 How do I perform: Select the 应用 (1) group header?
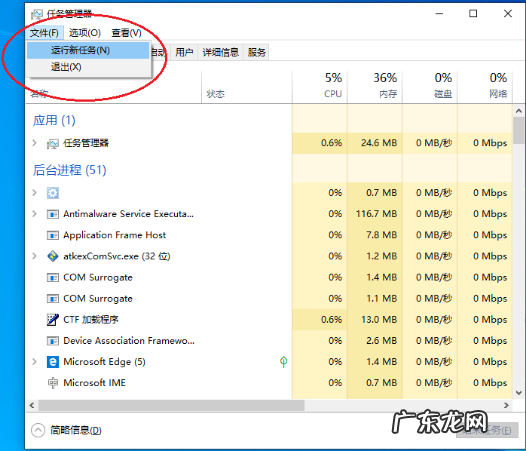pyautogui.click(x=54, y=120)
